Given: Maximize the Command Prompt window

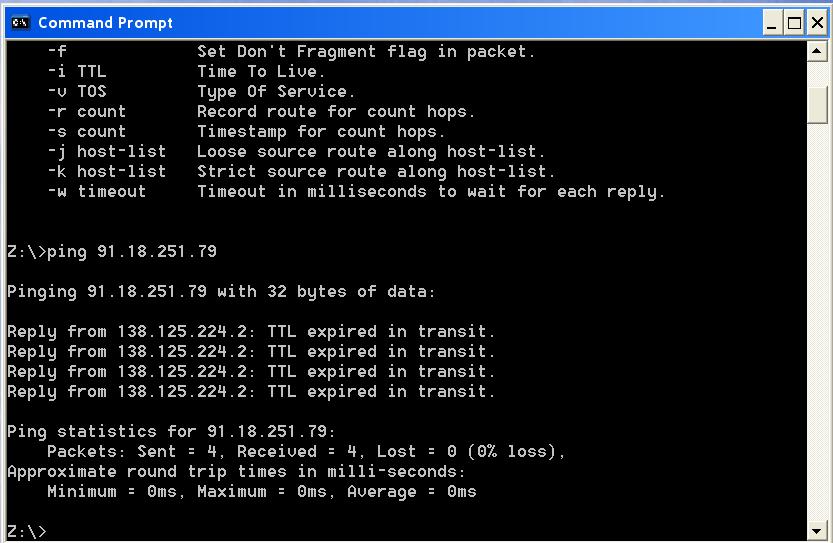Looking at the screenshot, I should point(795,23).
